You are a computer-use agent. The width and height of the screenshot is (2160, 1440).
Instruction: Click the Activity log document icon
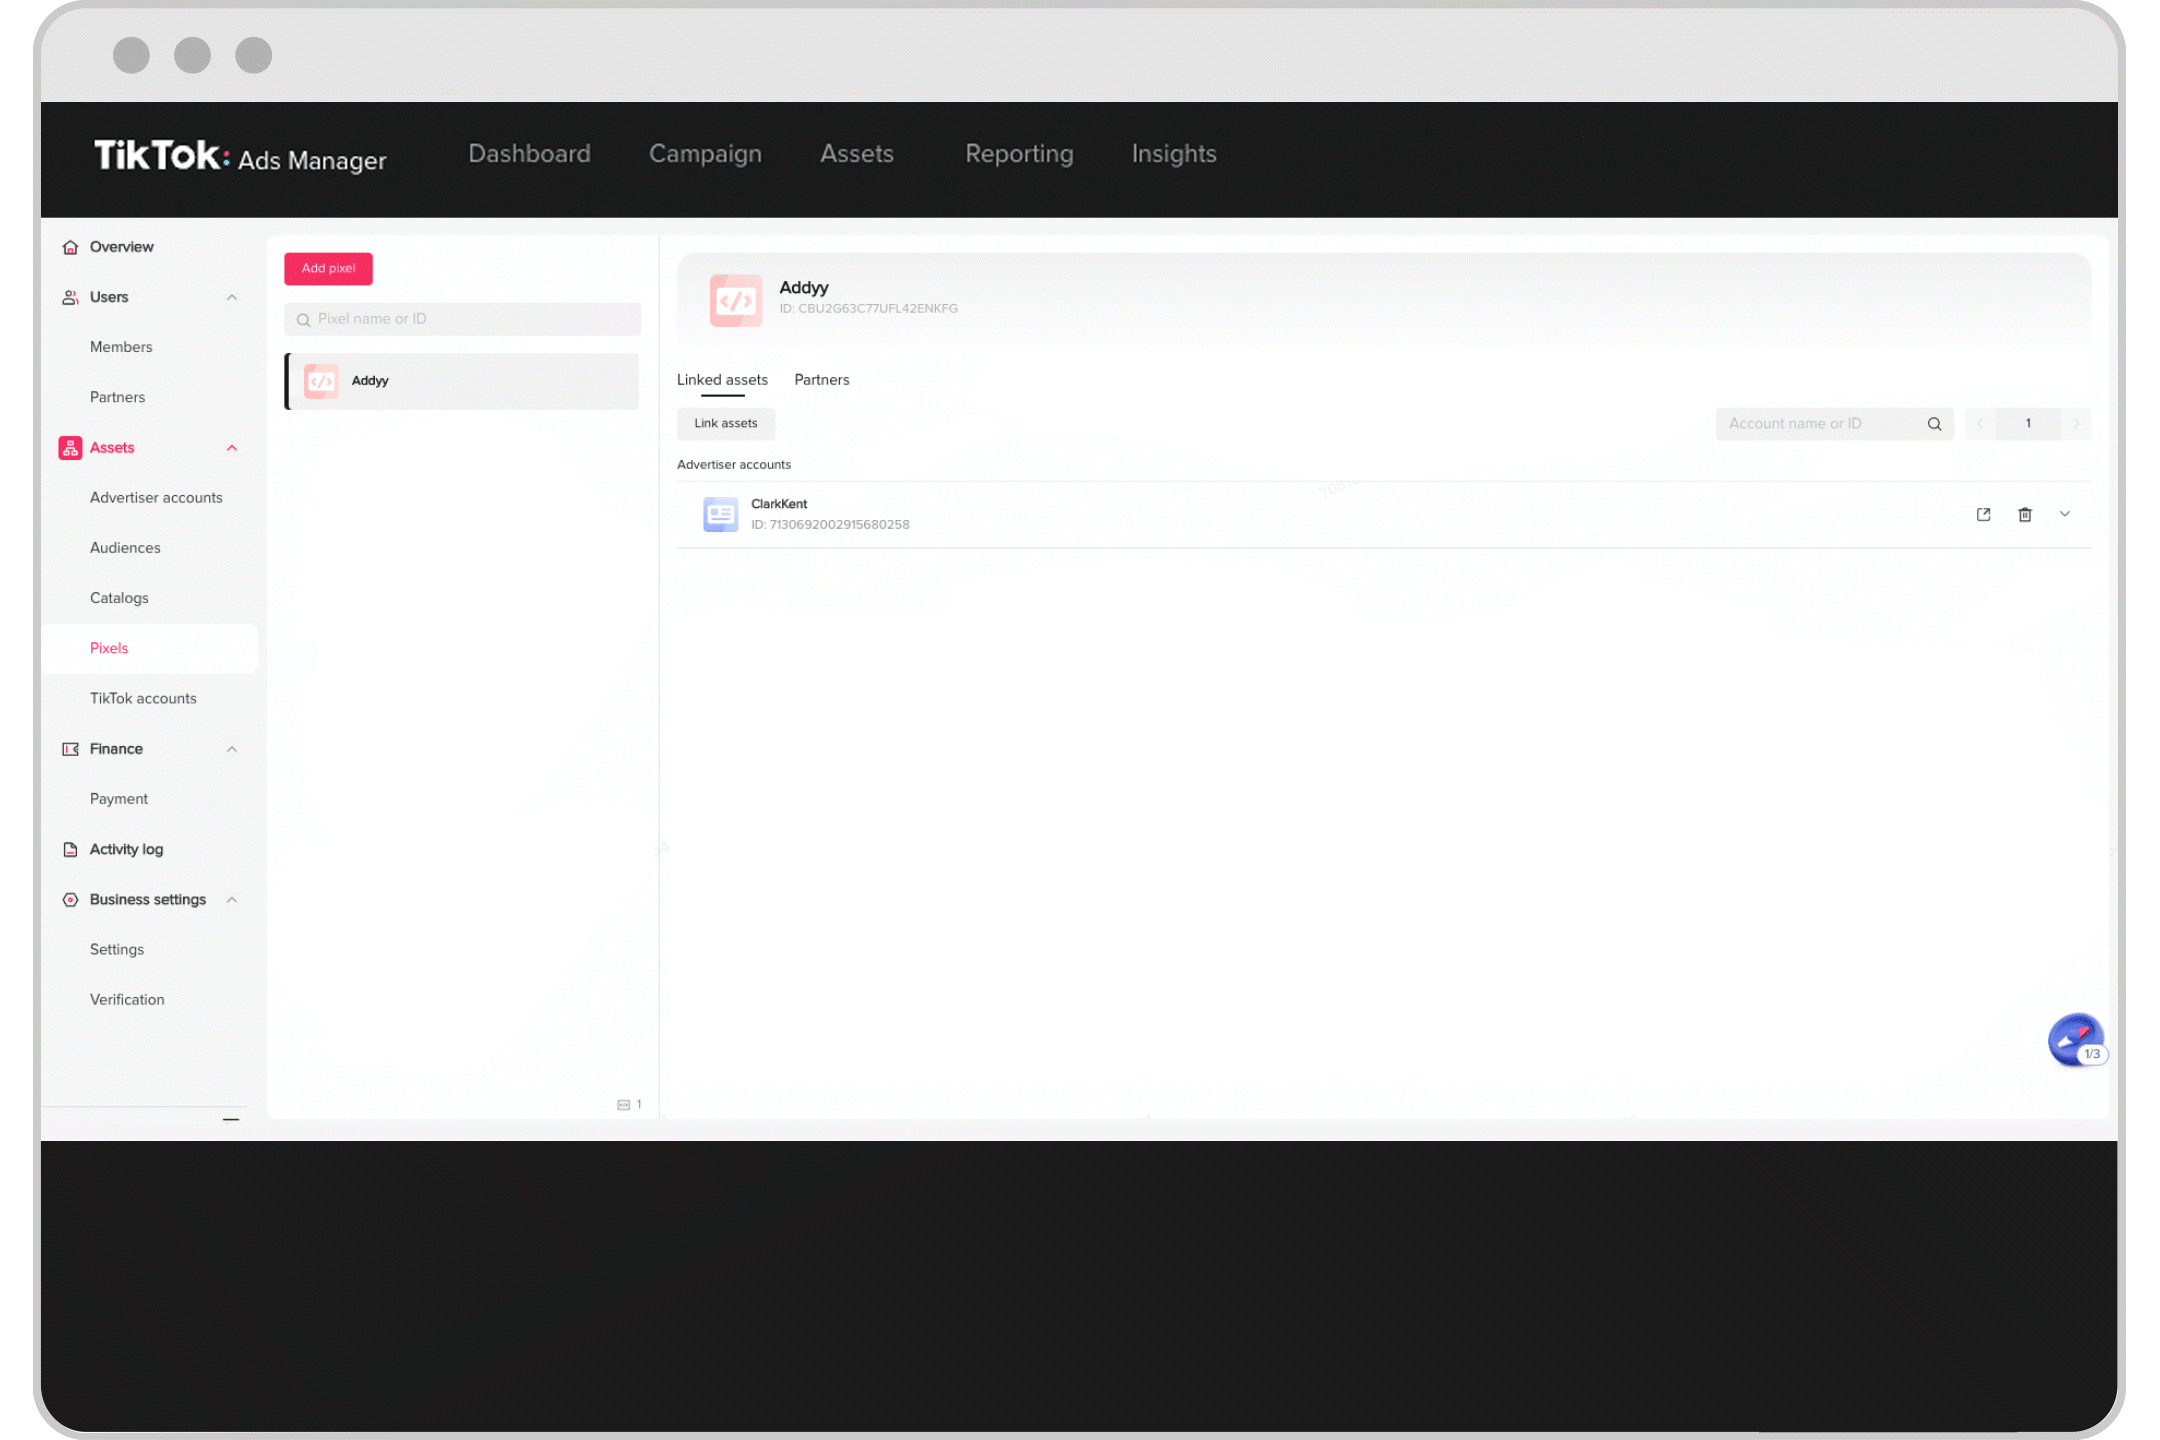(x=70, y=849)
